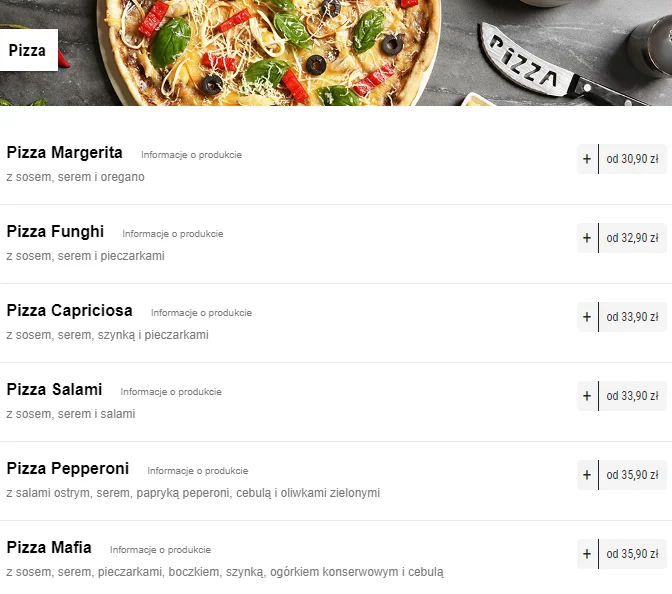
Task: Click the pizza banner photo
Action: pyautogui.click(x=336, y=53)
